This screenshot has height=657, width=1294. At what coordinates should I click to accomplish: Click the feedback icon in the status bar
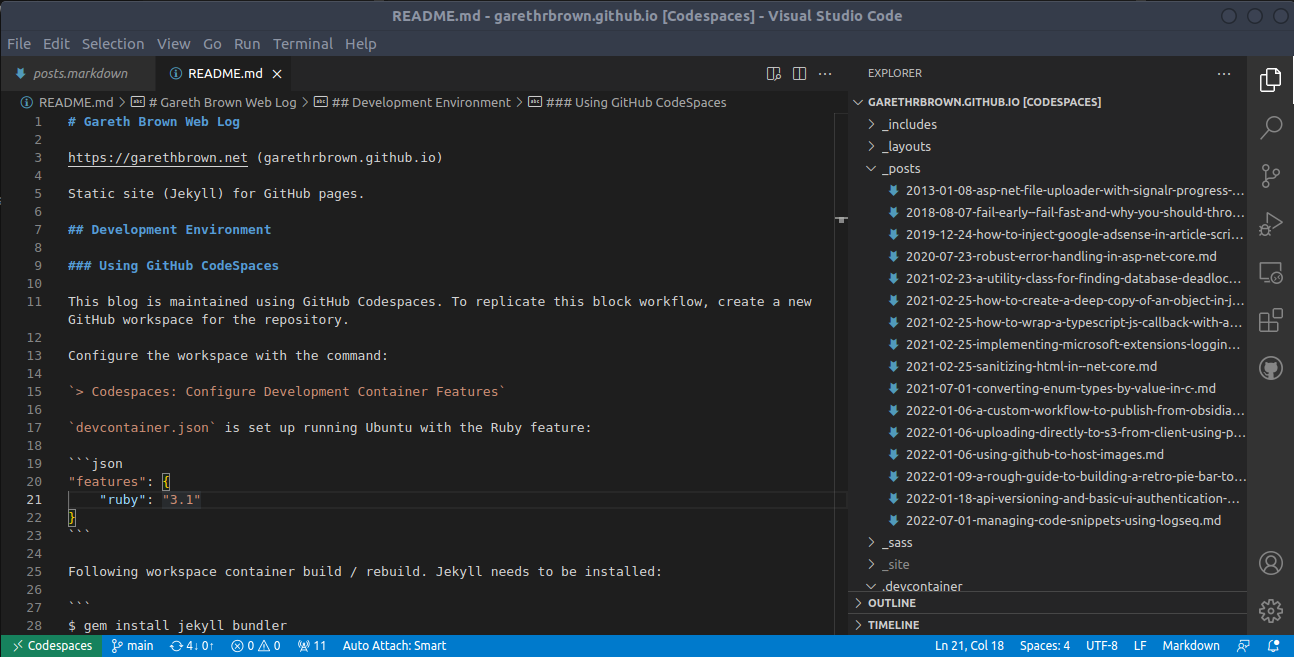click(1243, 646)
